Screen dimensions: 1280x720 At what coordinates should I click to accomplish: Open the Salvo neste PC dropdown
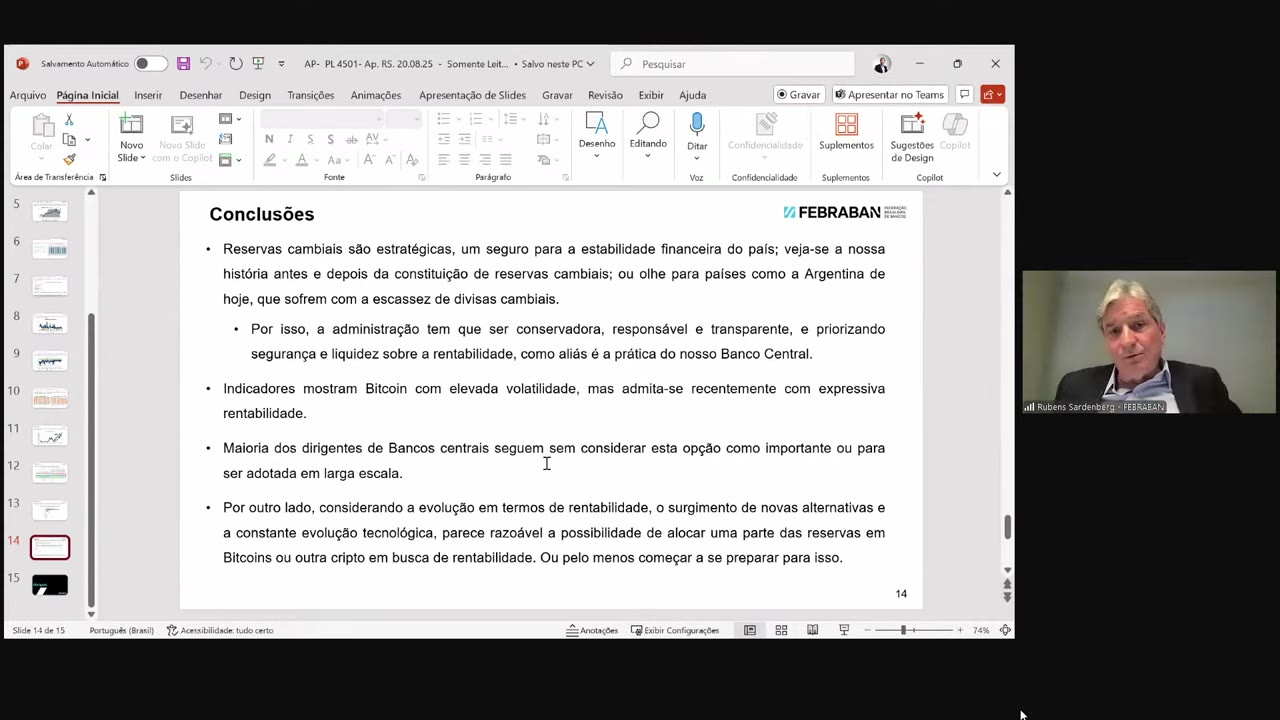[x=558, y=64]
